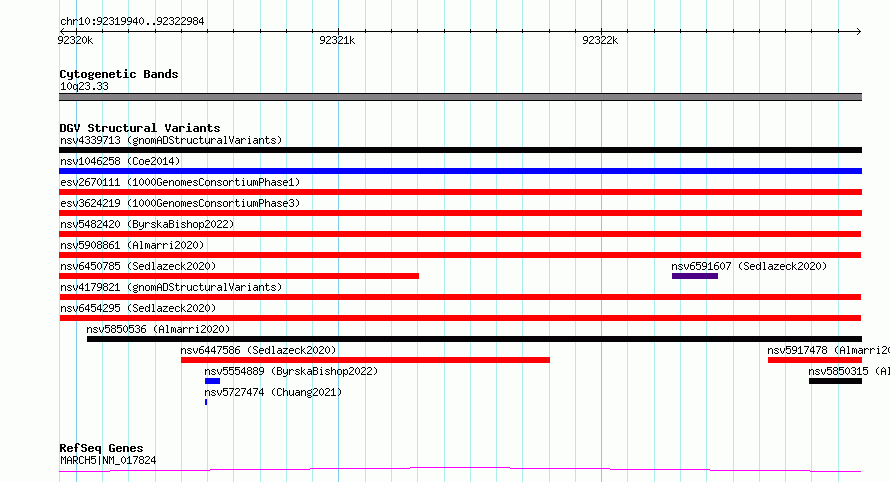Select the red nsv4179821 variant bar
Screen dimensions: 890x482
[460, 297]
